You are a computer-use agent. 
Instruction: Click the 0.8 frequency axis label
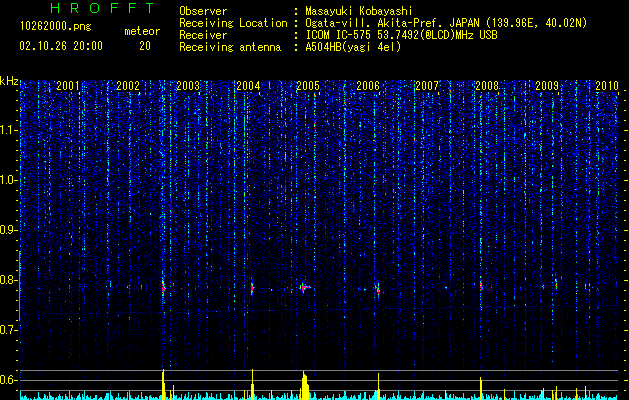9,280
